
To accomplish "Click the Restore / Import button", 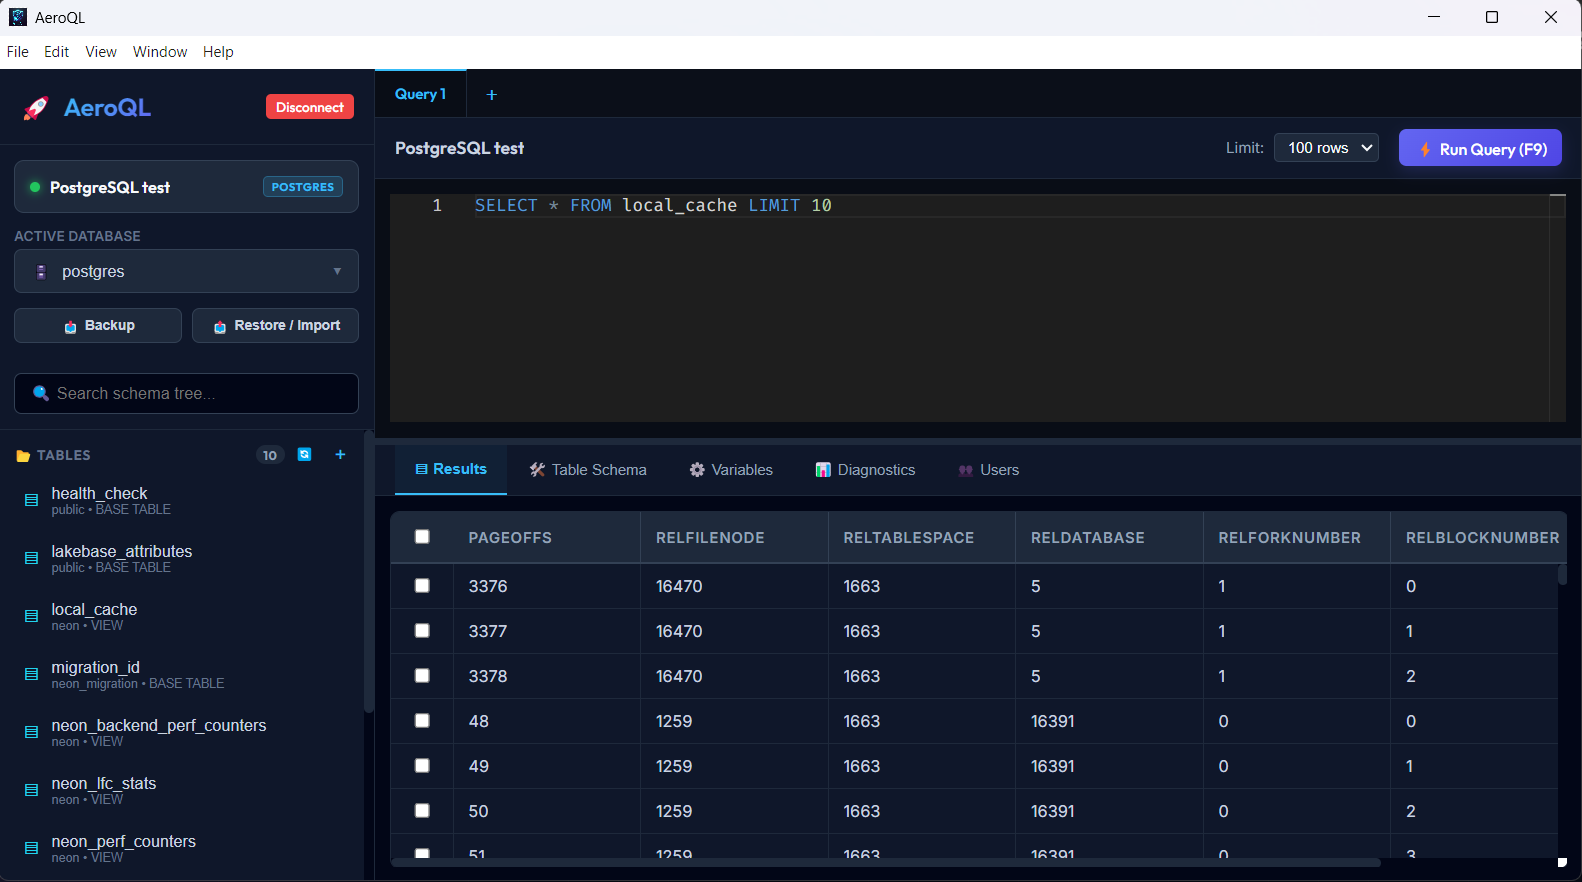I will pyautogui.click(x=275, y=326).
